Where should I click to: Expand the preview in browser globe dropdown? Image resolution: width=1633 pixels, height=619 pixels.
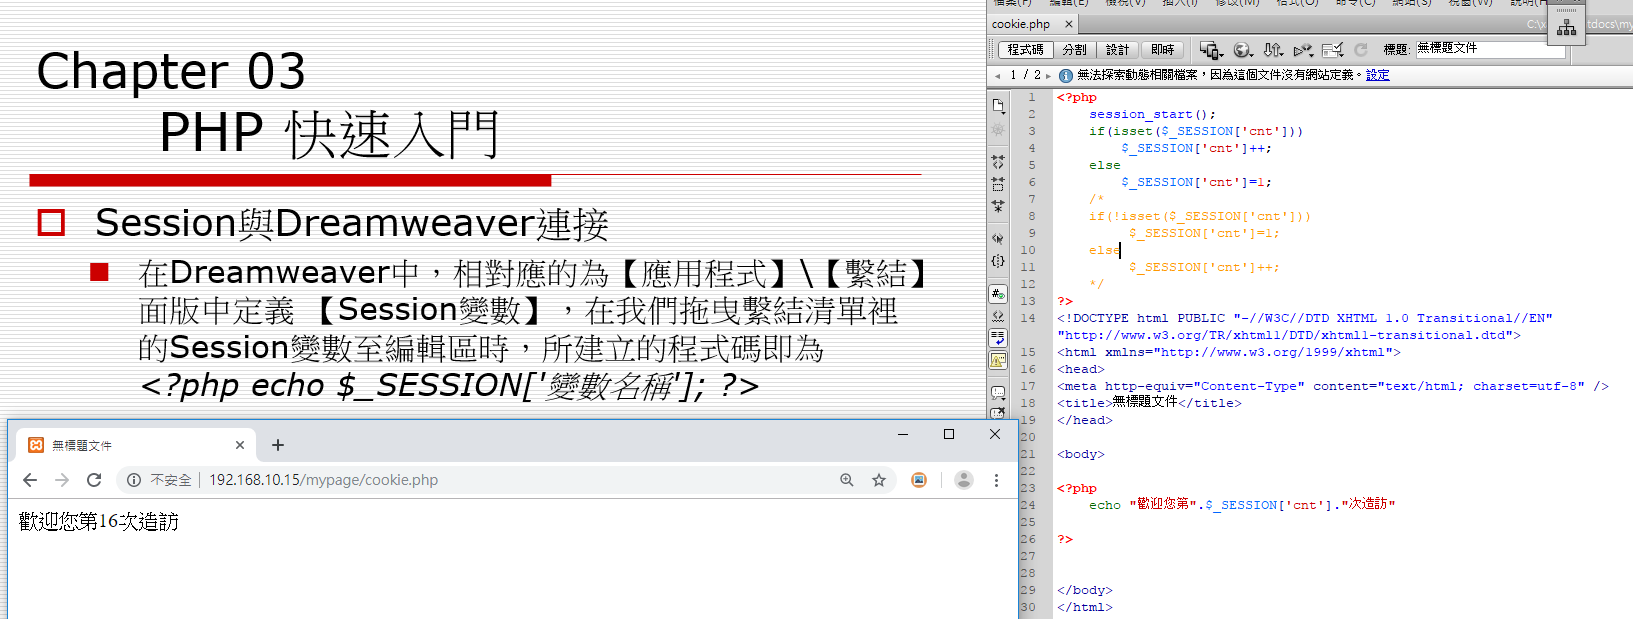point(1243,50)
